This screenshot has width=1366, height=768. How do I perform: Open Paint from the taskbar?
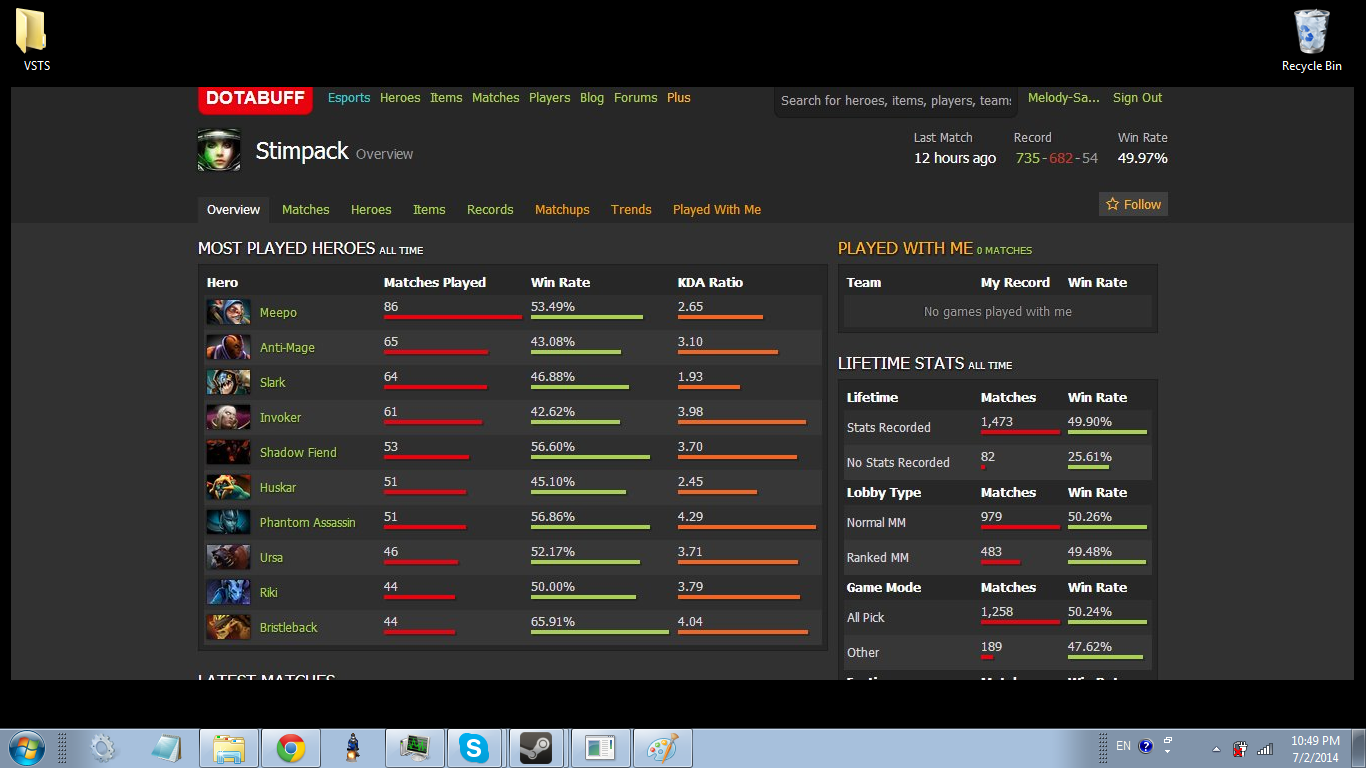(662, 748)
